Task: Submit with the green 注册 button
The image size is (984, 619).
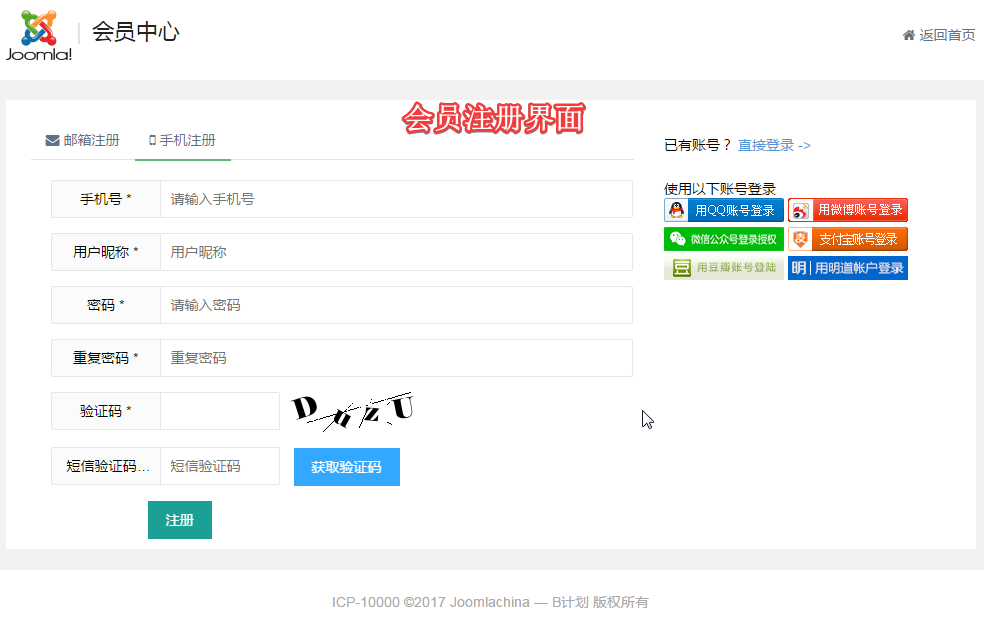Action: click(x=179, y=520)
